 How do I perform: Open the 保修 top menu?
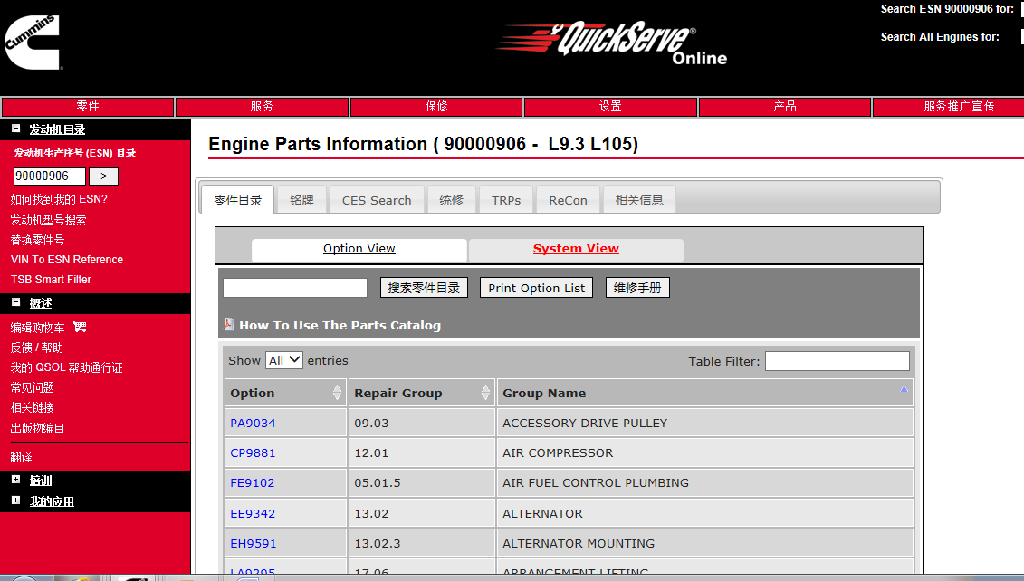coord(436,106)
